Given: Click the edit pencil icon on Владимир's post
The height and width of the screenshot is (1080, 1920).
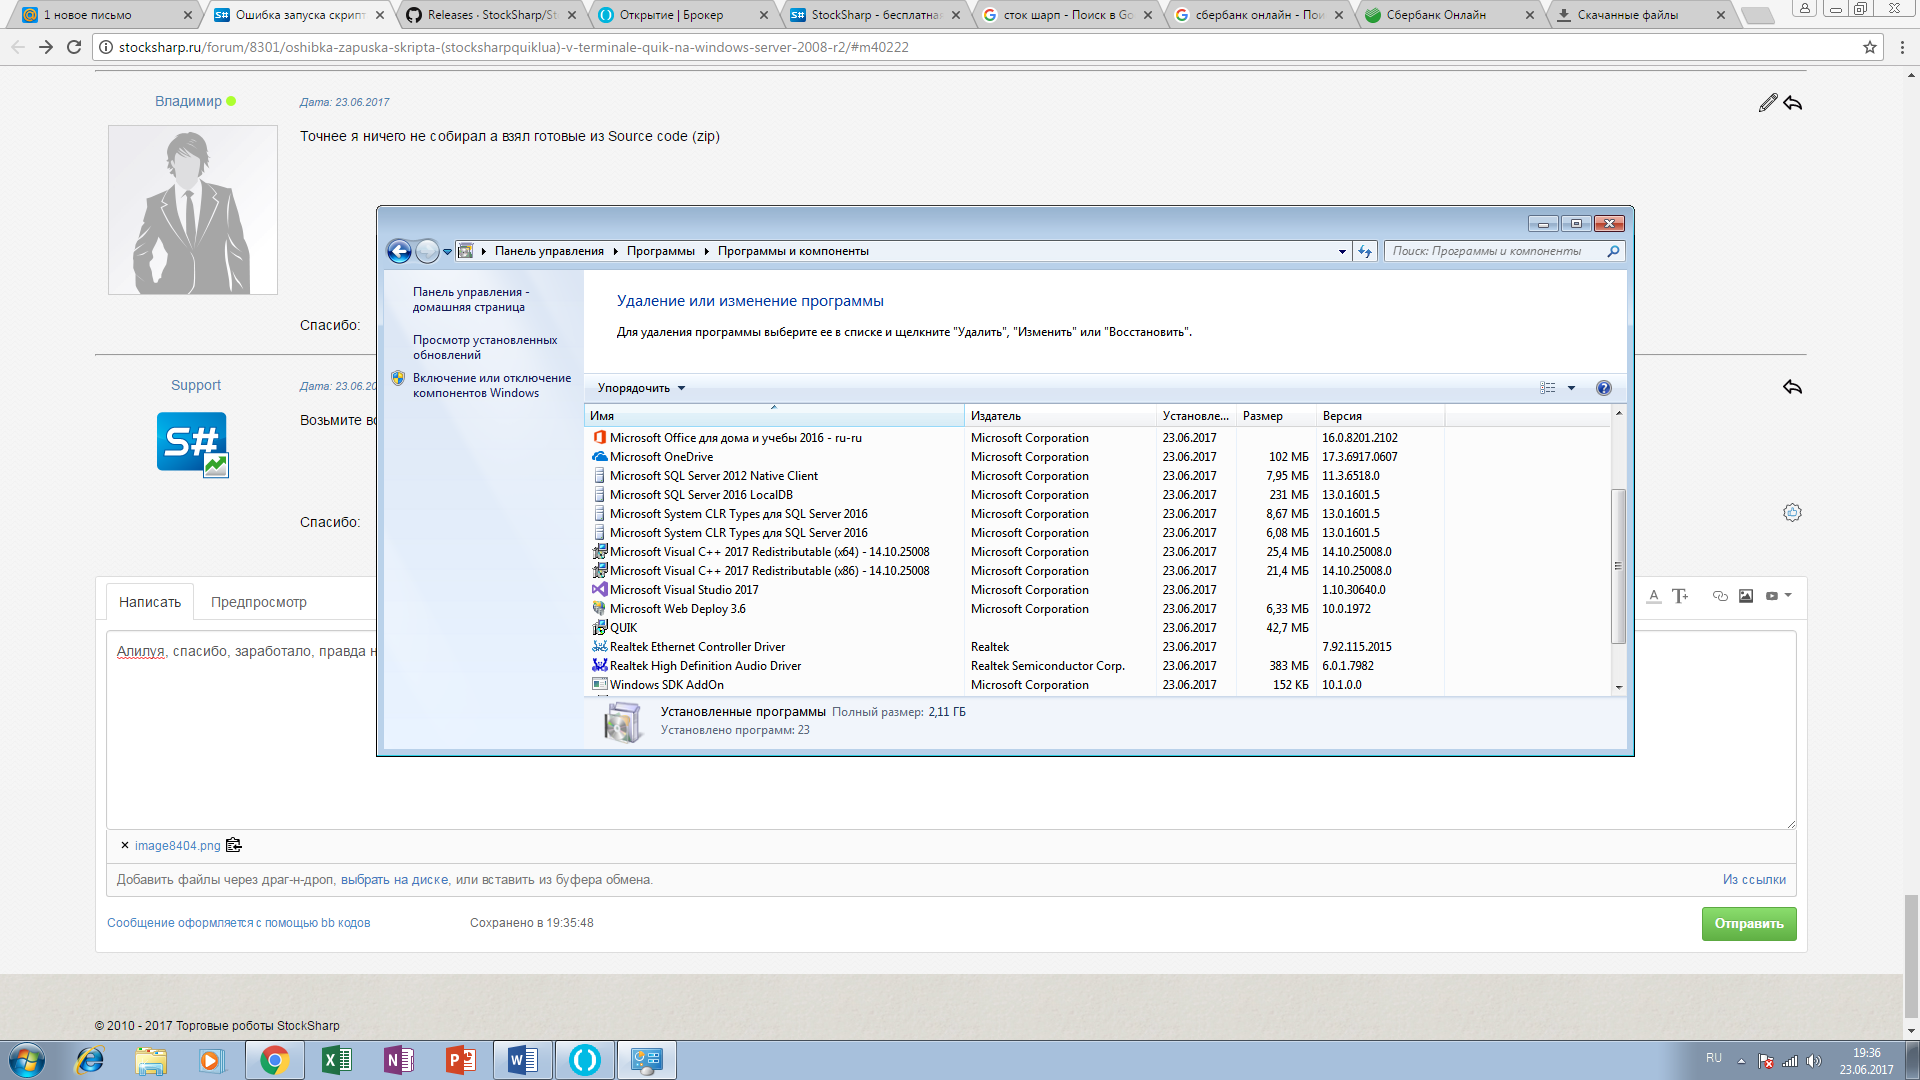Looking at the screenshot, I should [1768, 103].
